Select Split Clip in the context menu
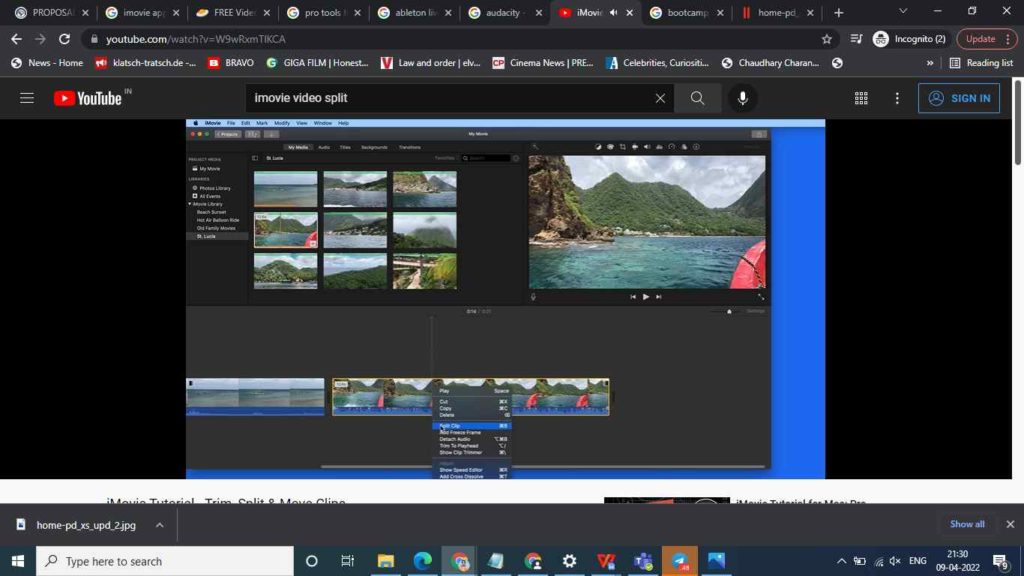This screenshot has width=1024, height=576. point(472,426)
